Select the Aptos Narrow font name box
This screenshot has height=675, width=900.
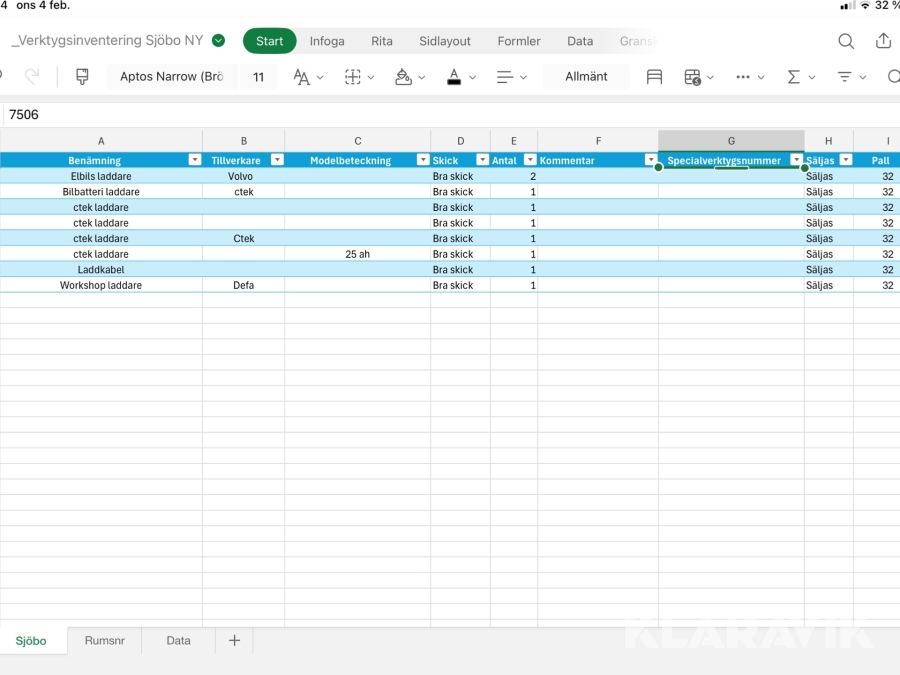click(x=171, y=77)
